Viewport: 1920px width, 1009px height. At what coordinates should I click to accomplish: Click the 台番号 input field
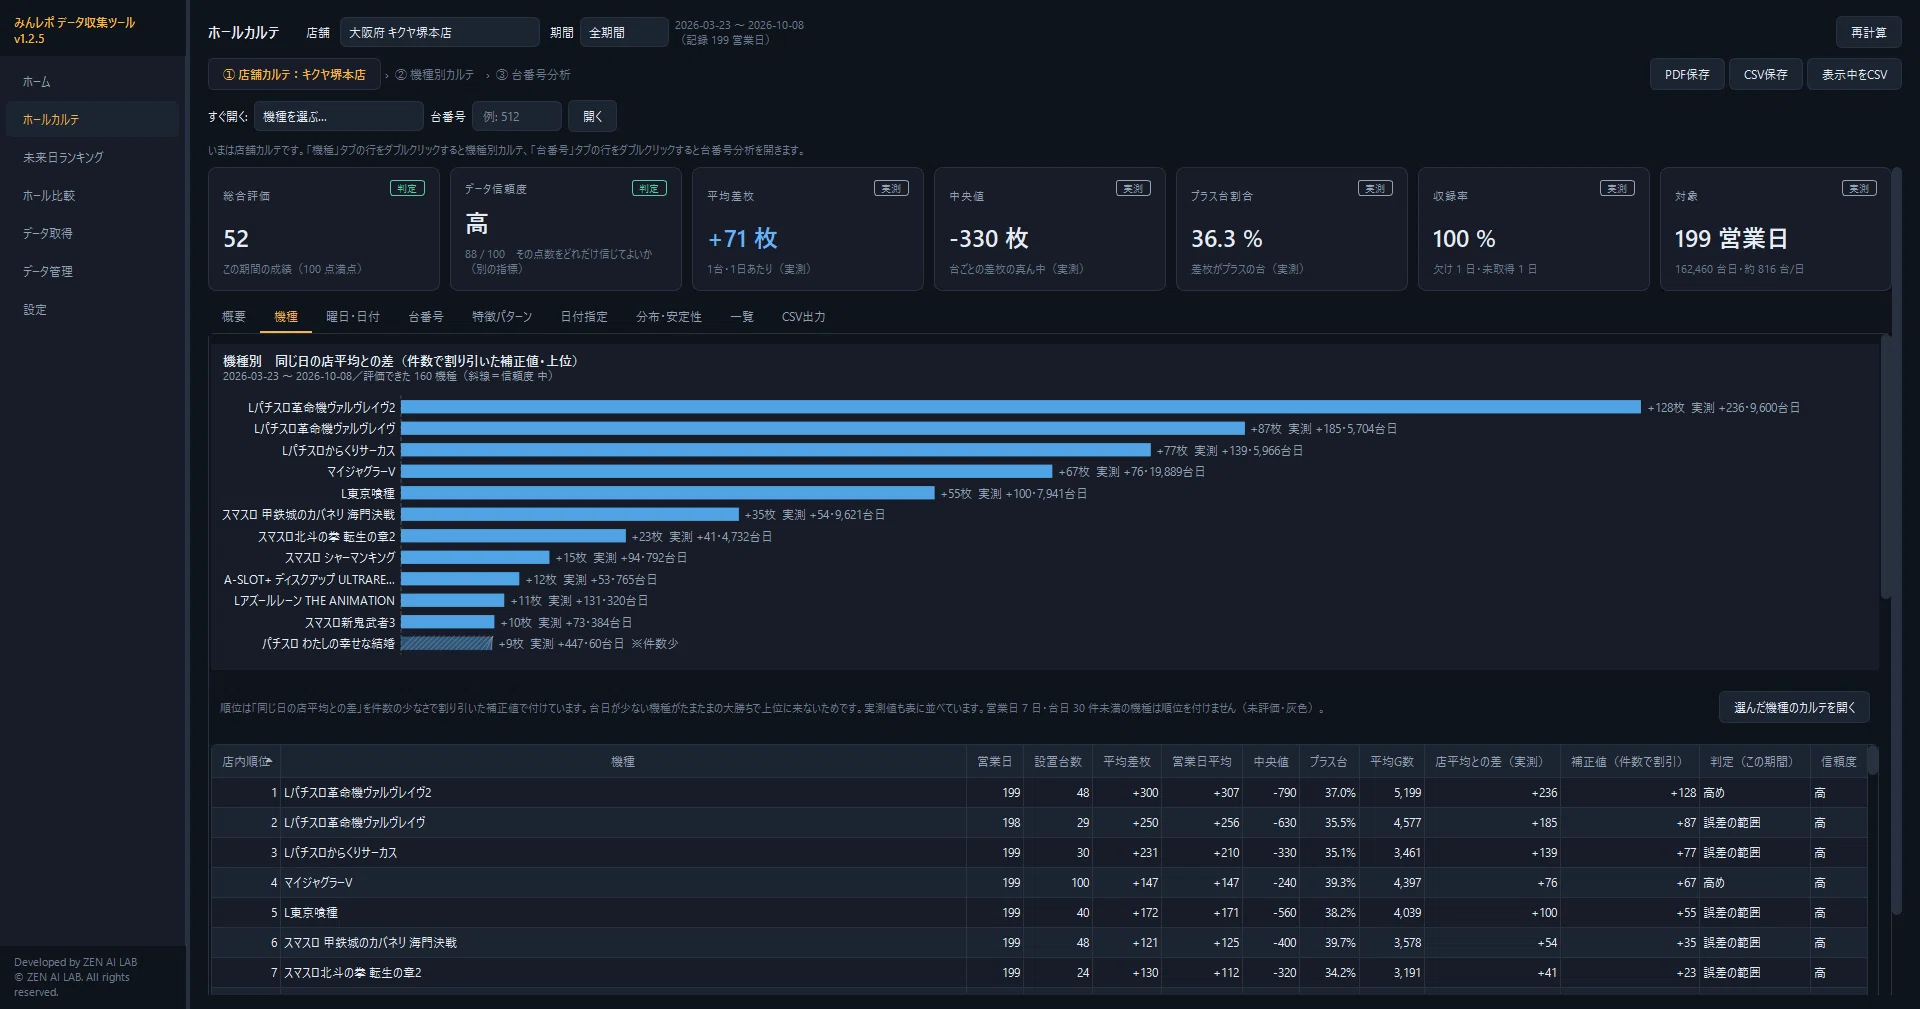click(x=516, y=116)
